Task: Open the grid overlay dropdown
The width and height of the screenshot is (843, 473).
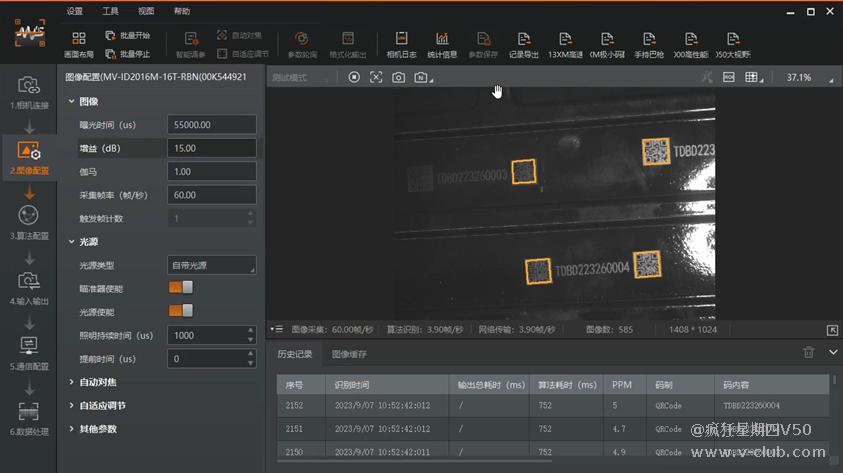Action: pyautogui.click(x=754, y=77)
